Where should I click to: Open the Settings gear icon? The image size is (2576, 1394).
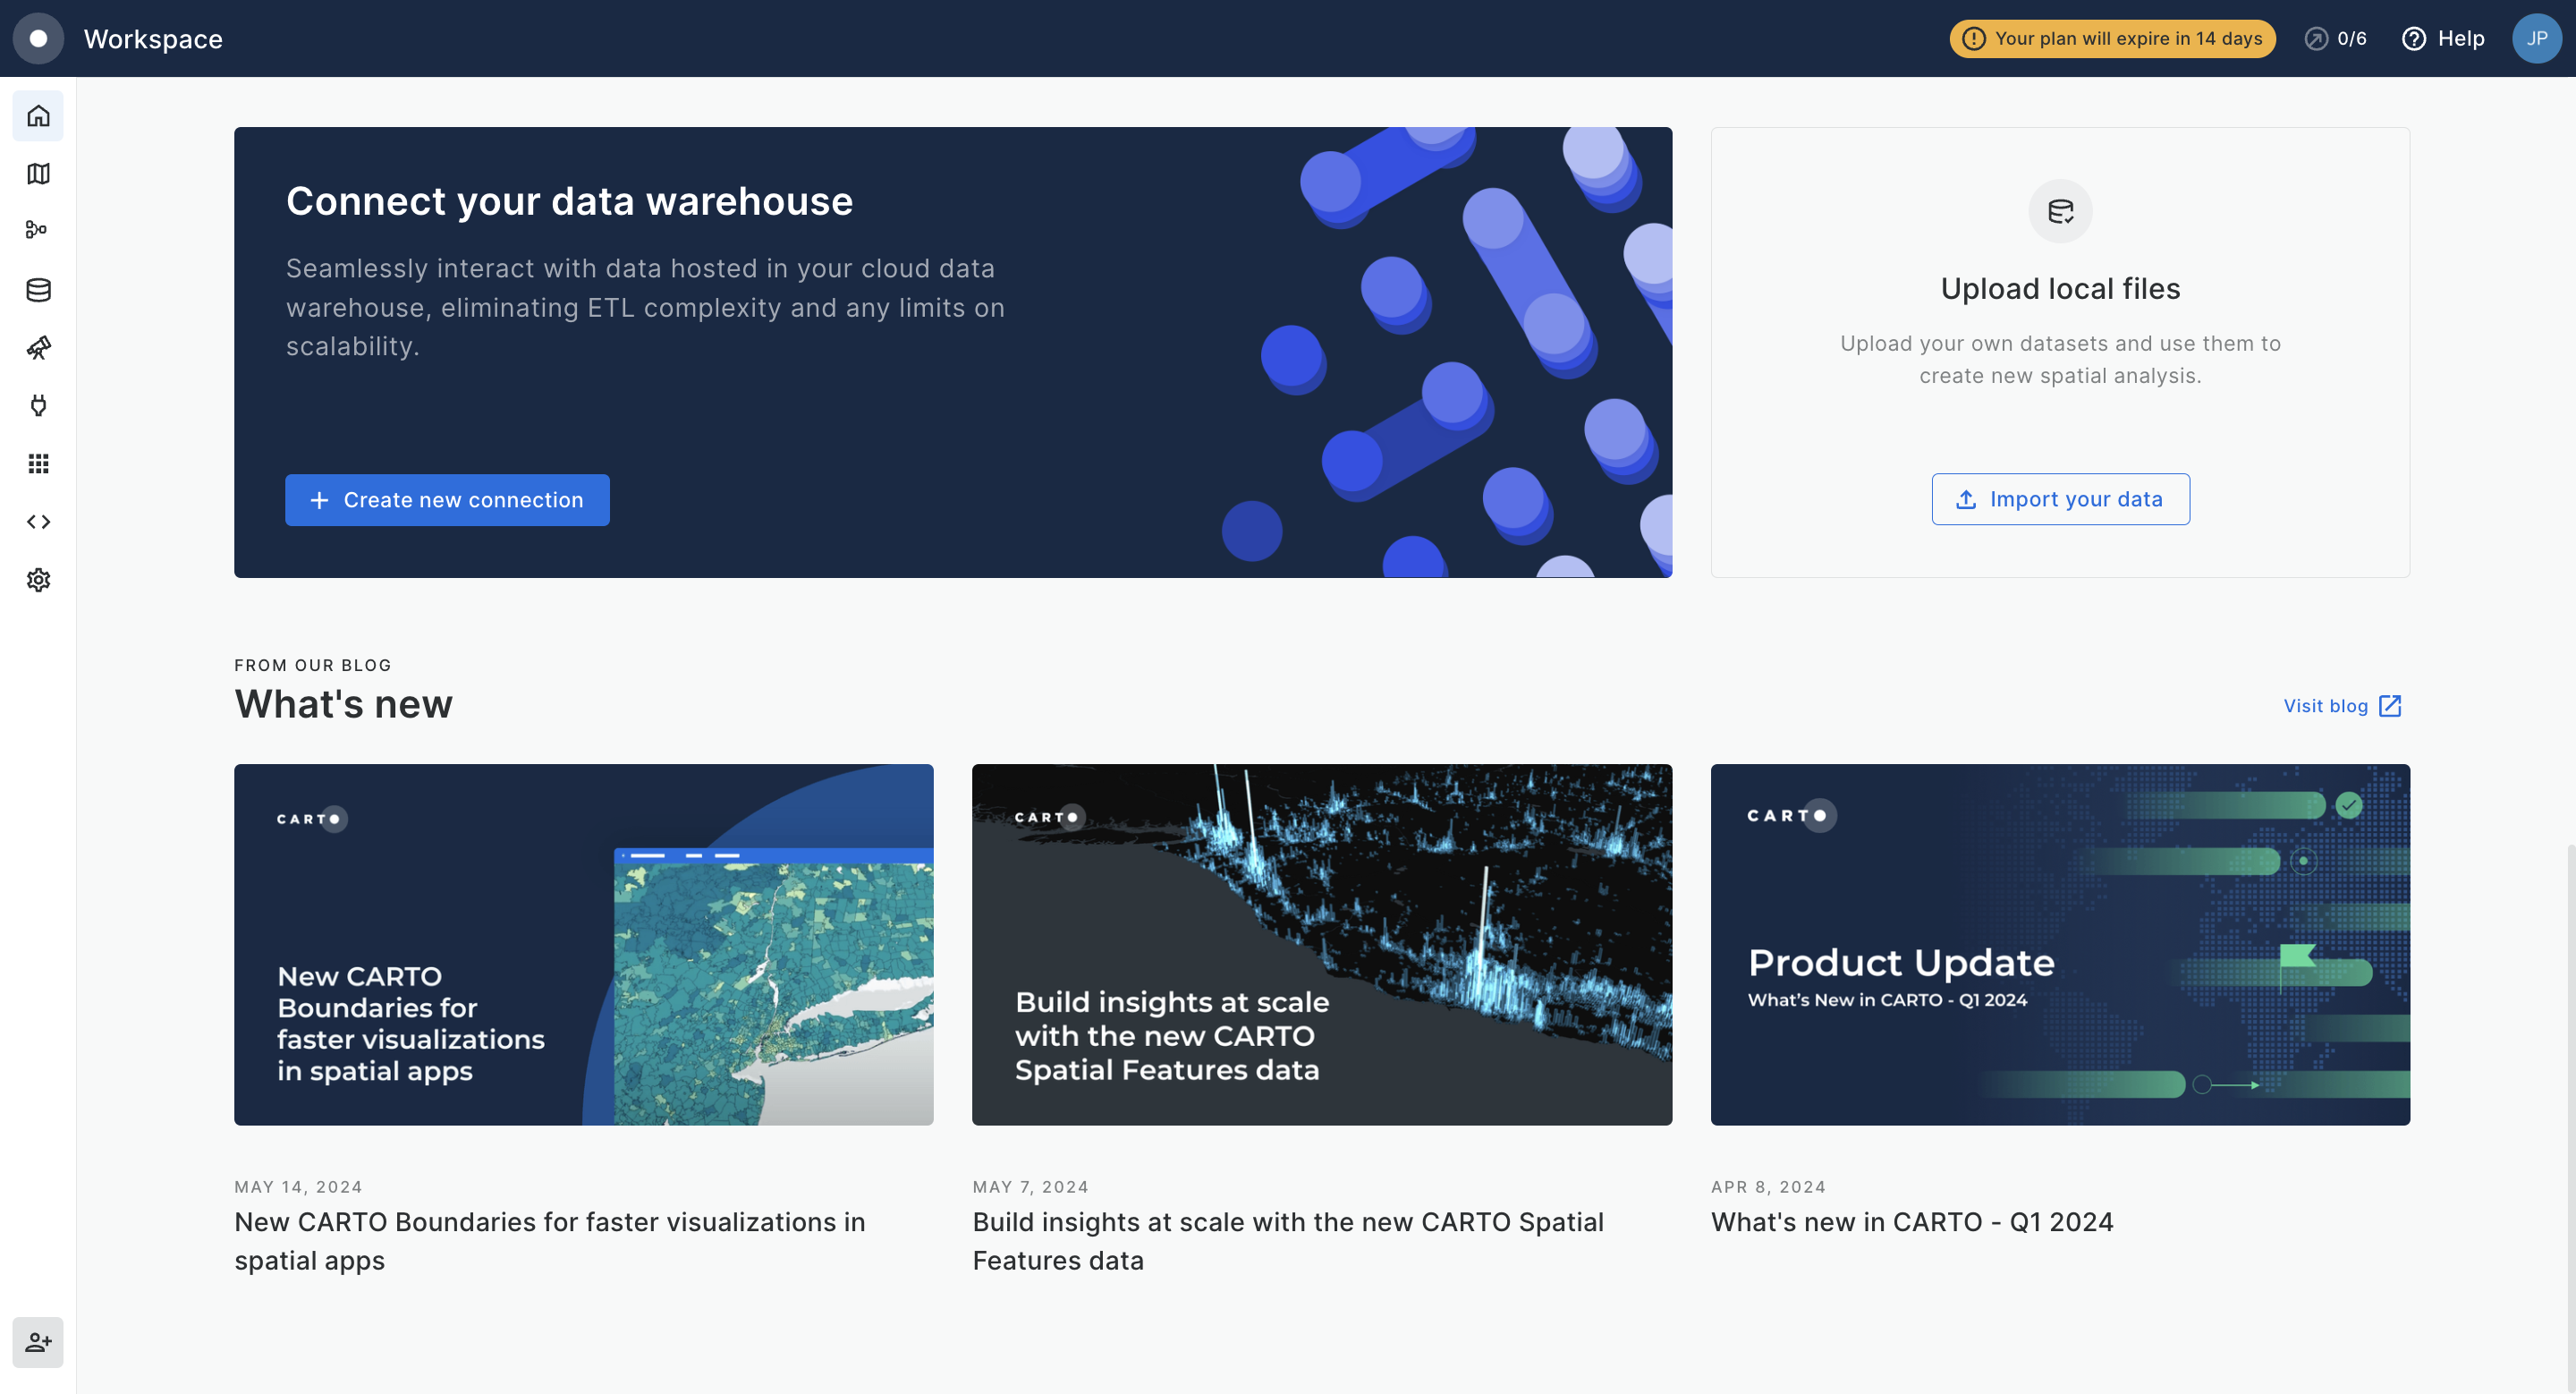(x=38, y=580)
